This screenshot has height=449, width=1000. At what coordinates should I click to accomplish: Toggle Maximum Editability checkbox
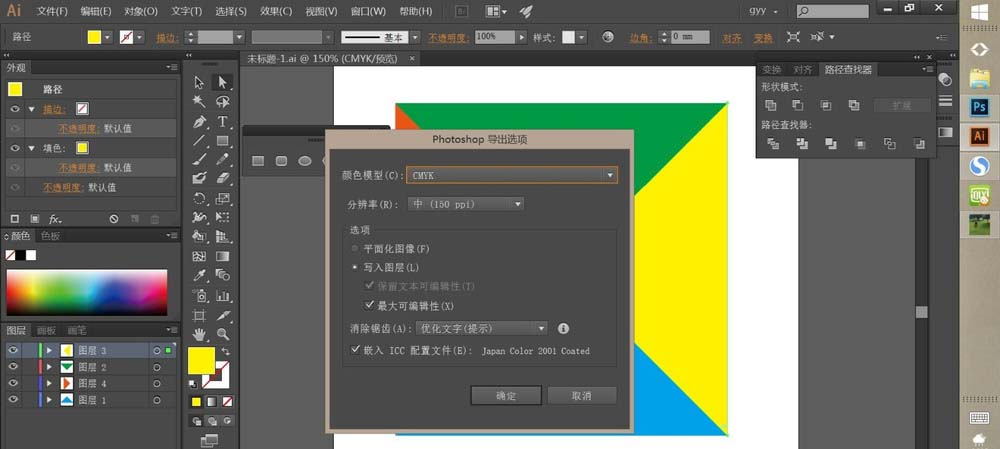coord(369,305)
